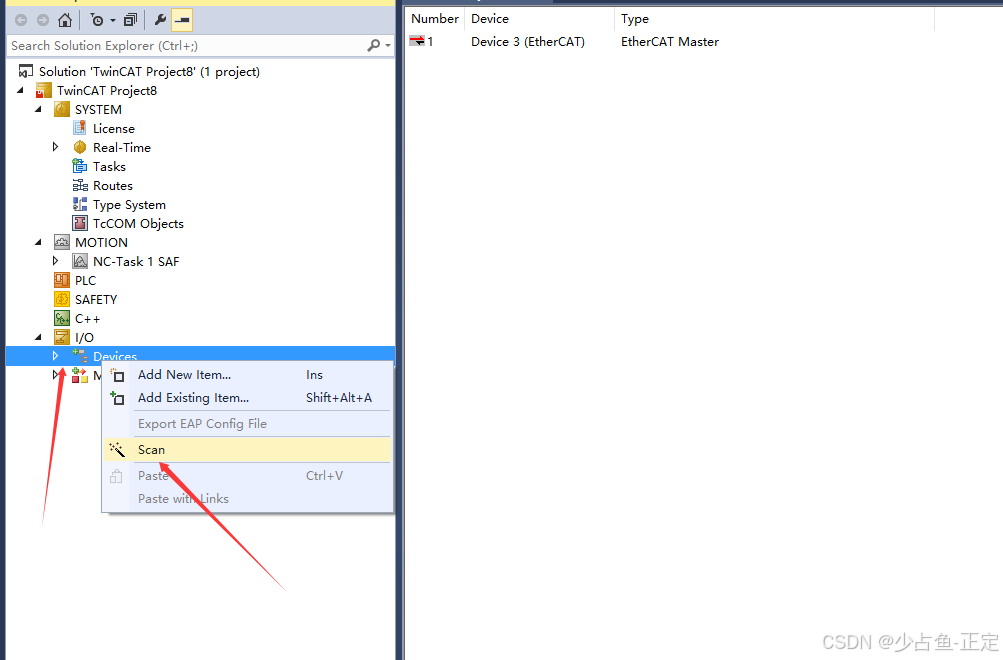1003x660 pixels.
Task: Click the NC-Task 1 SAF icon
Action: (80, 262)
